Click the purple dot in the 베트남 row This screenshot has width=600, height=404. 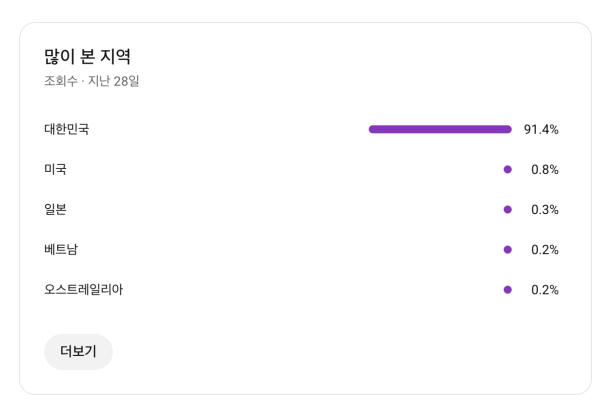click(508, 249)
